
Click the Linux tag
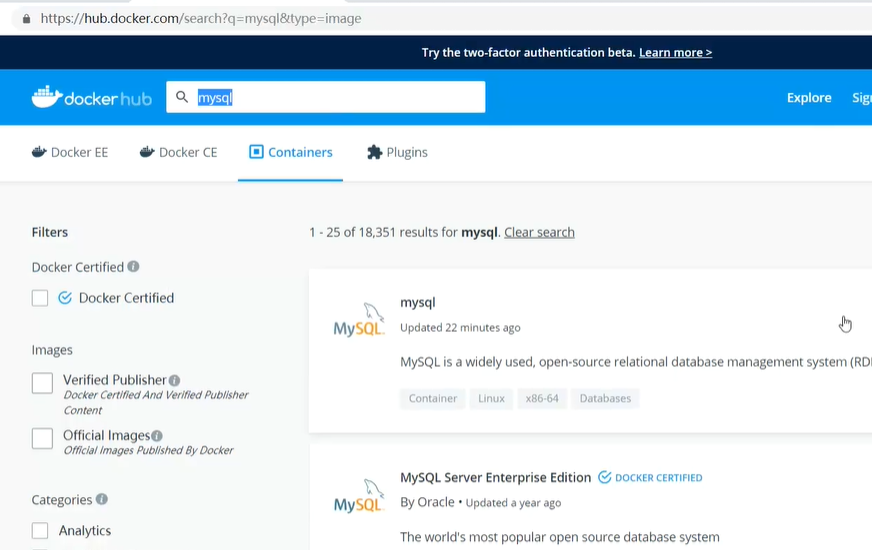click(491, 398)
